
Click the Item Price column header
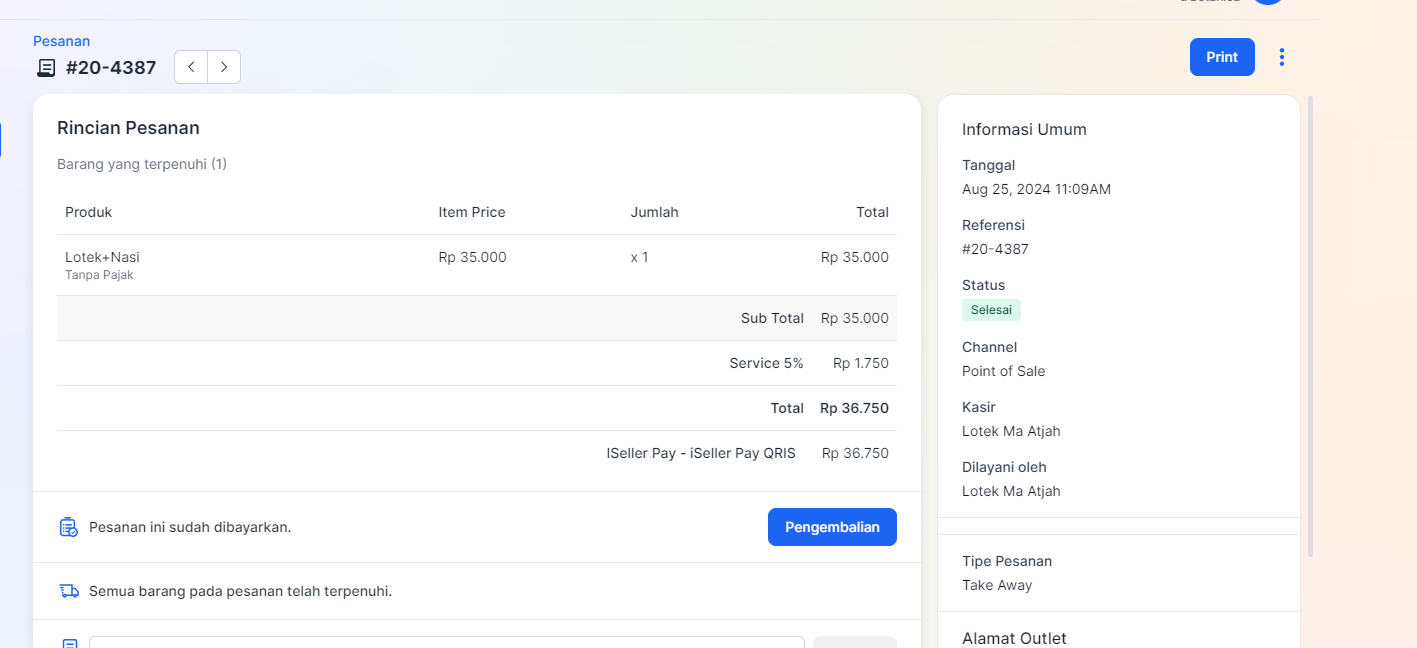point(472,212)
